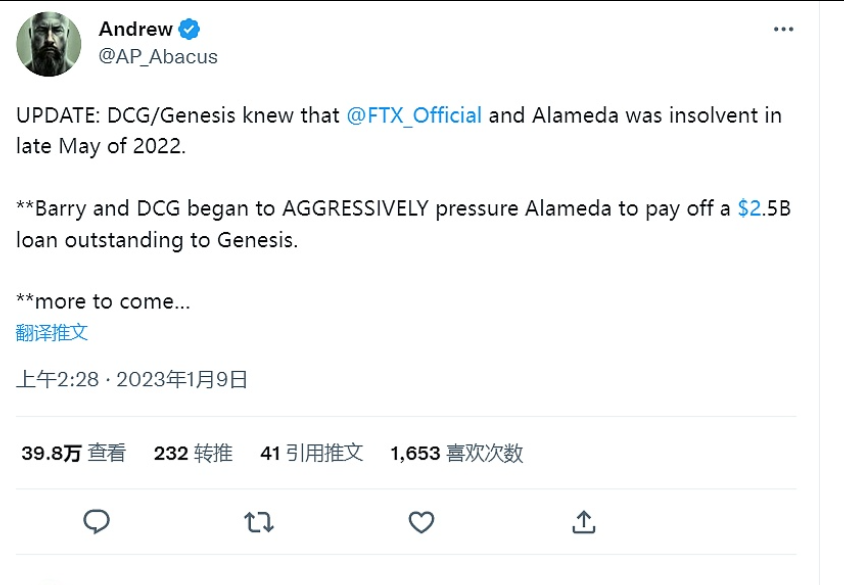The image size is (844, 585).
Task: Reply to Andrew's tweet via speech bubble icon
Action: pyautogui.click(x=96, y=522)
